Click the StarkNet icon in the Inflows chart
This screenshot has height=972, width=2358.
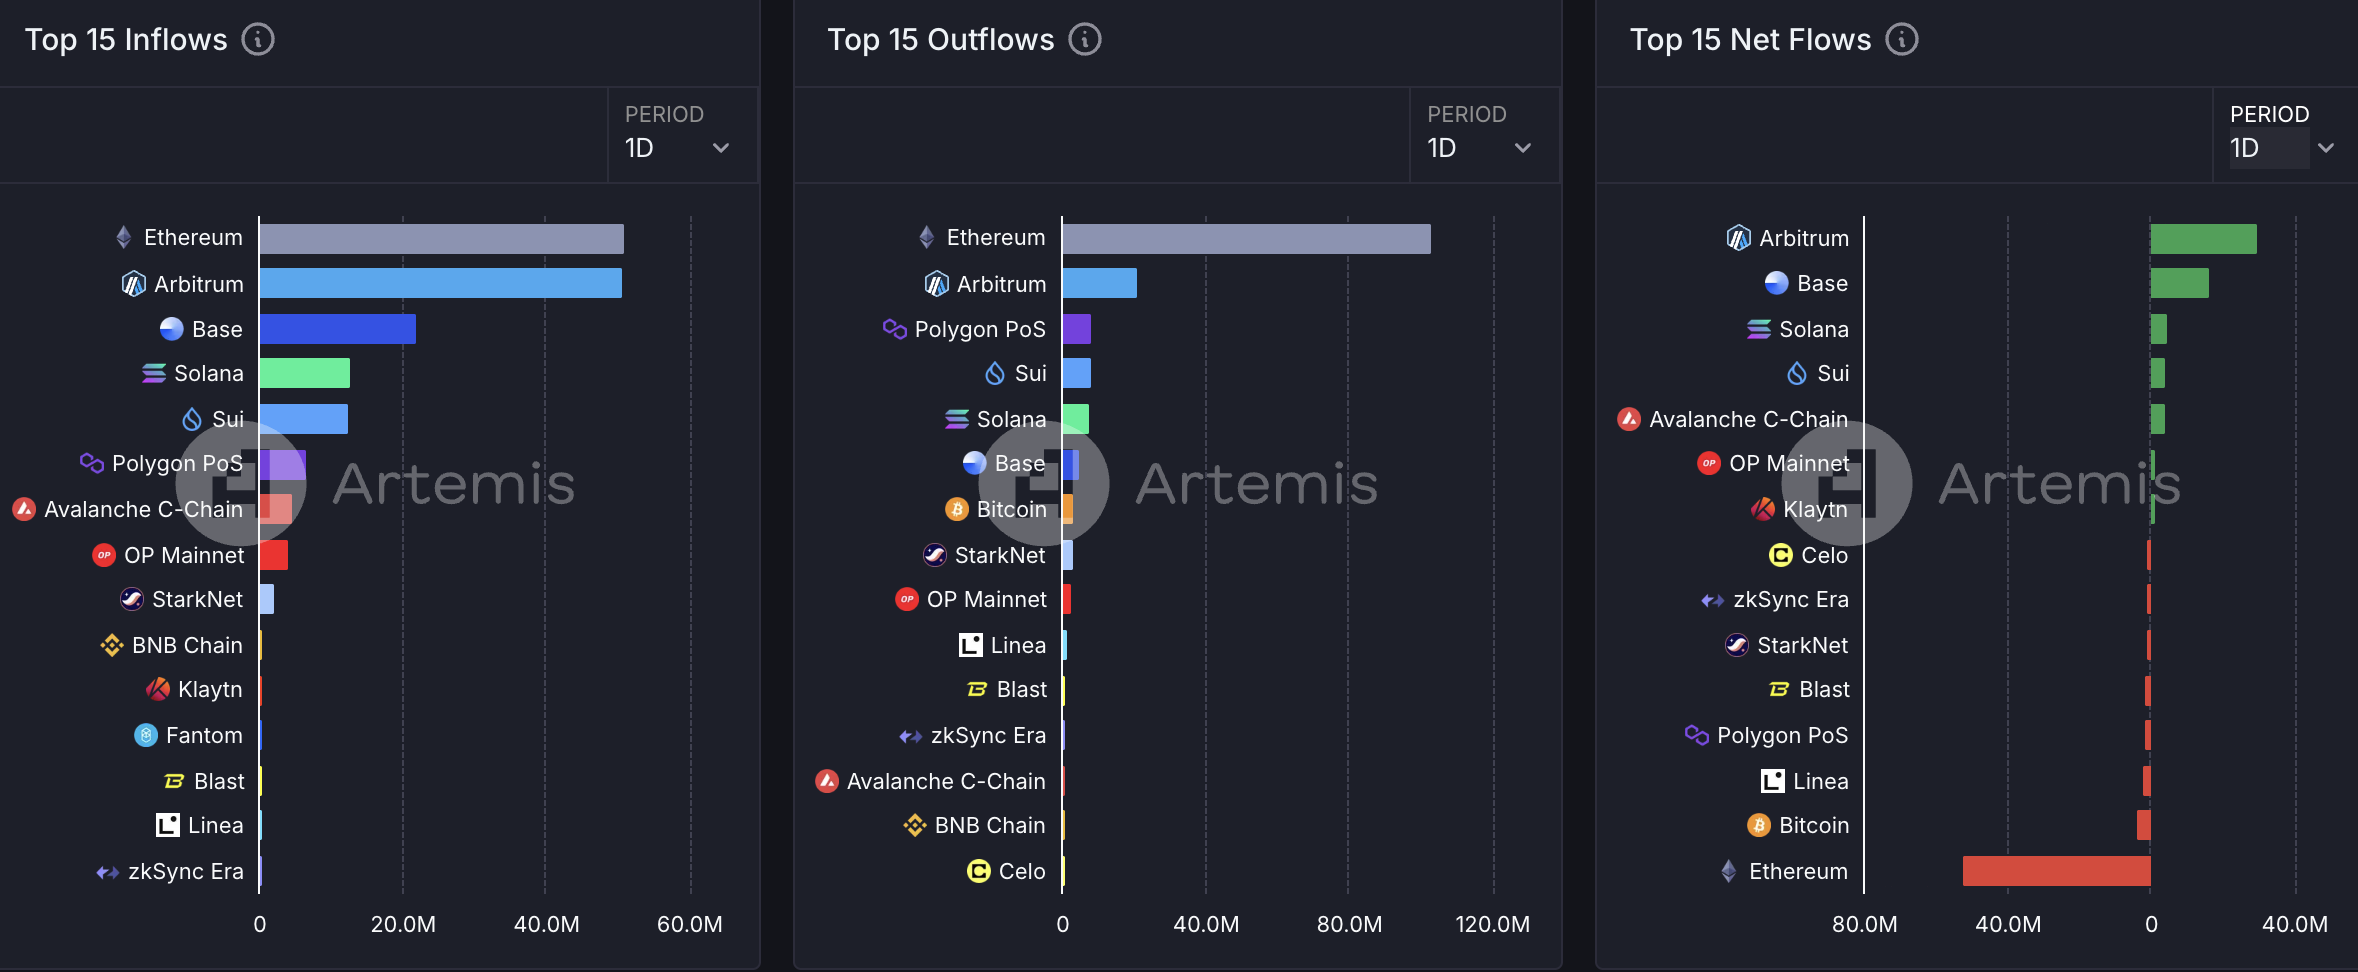pos(132,599)
